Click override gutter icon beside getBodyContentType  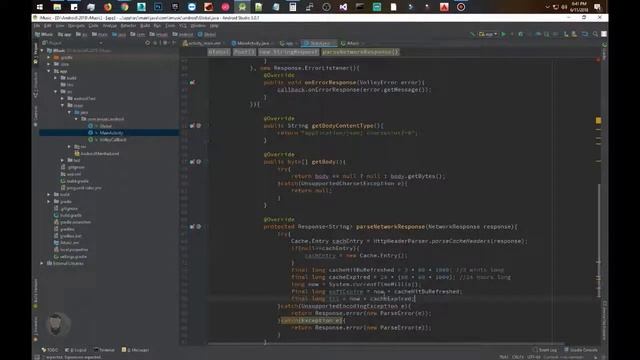pos(192,126)
